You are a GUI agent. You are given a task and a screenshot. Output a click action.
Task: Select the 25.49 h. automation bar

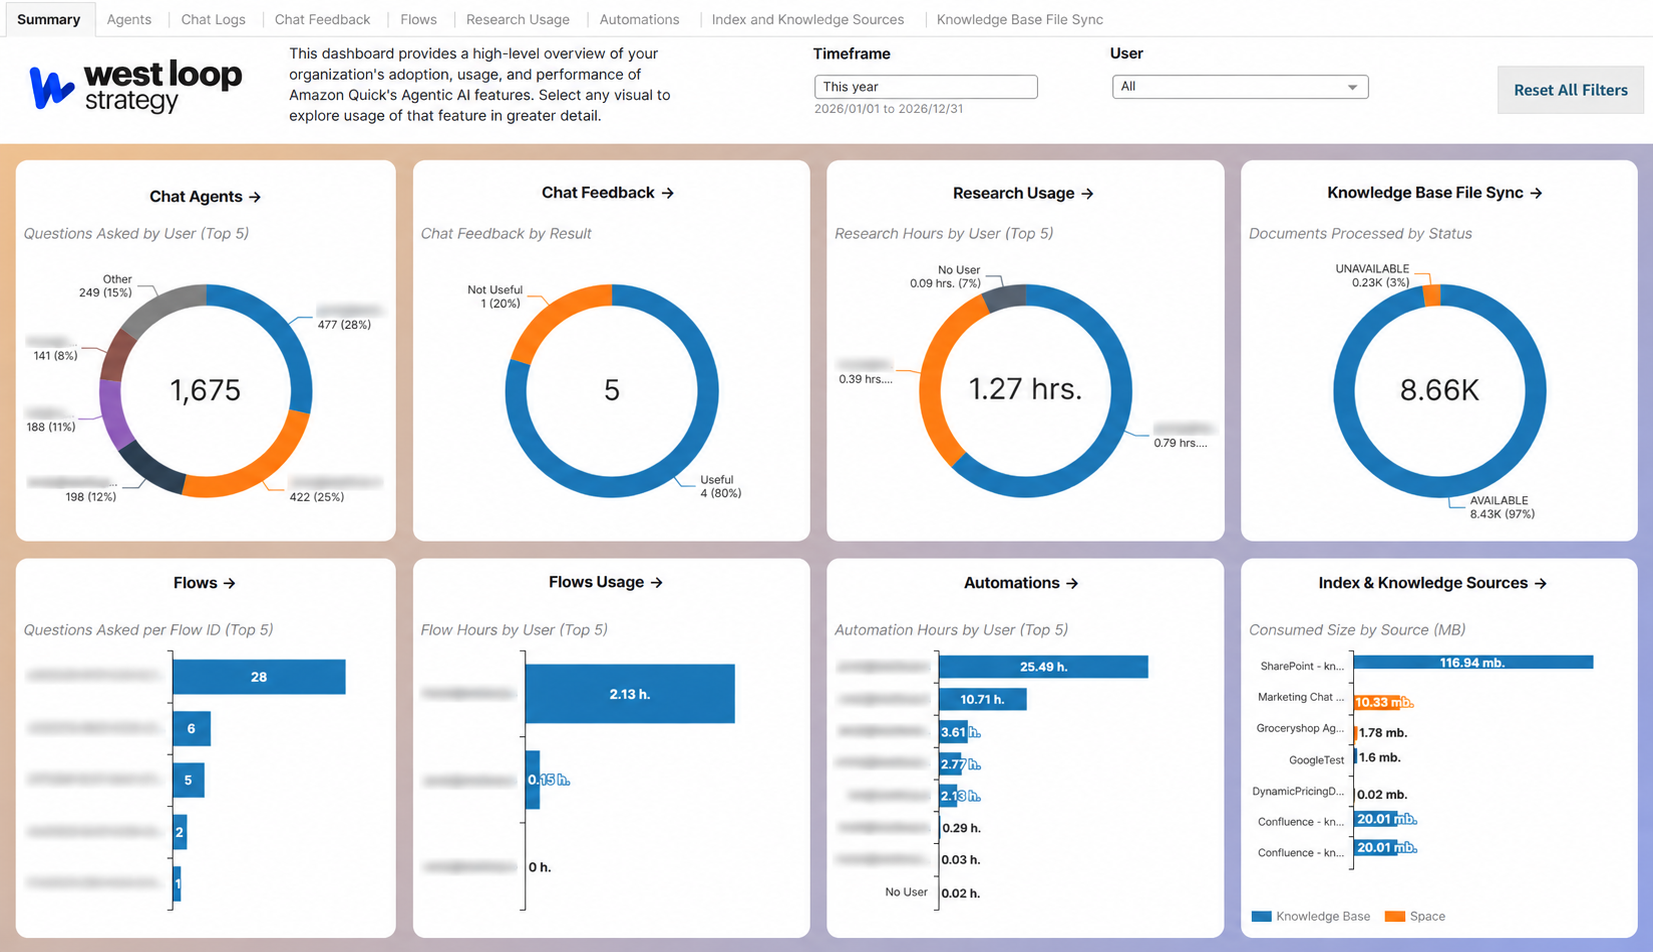[x=1044, y=667]
